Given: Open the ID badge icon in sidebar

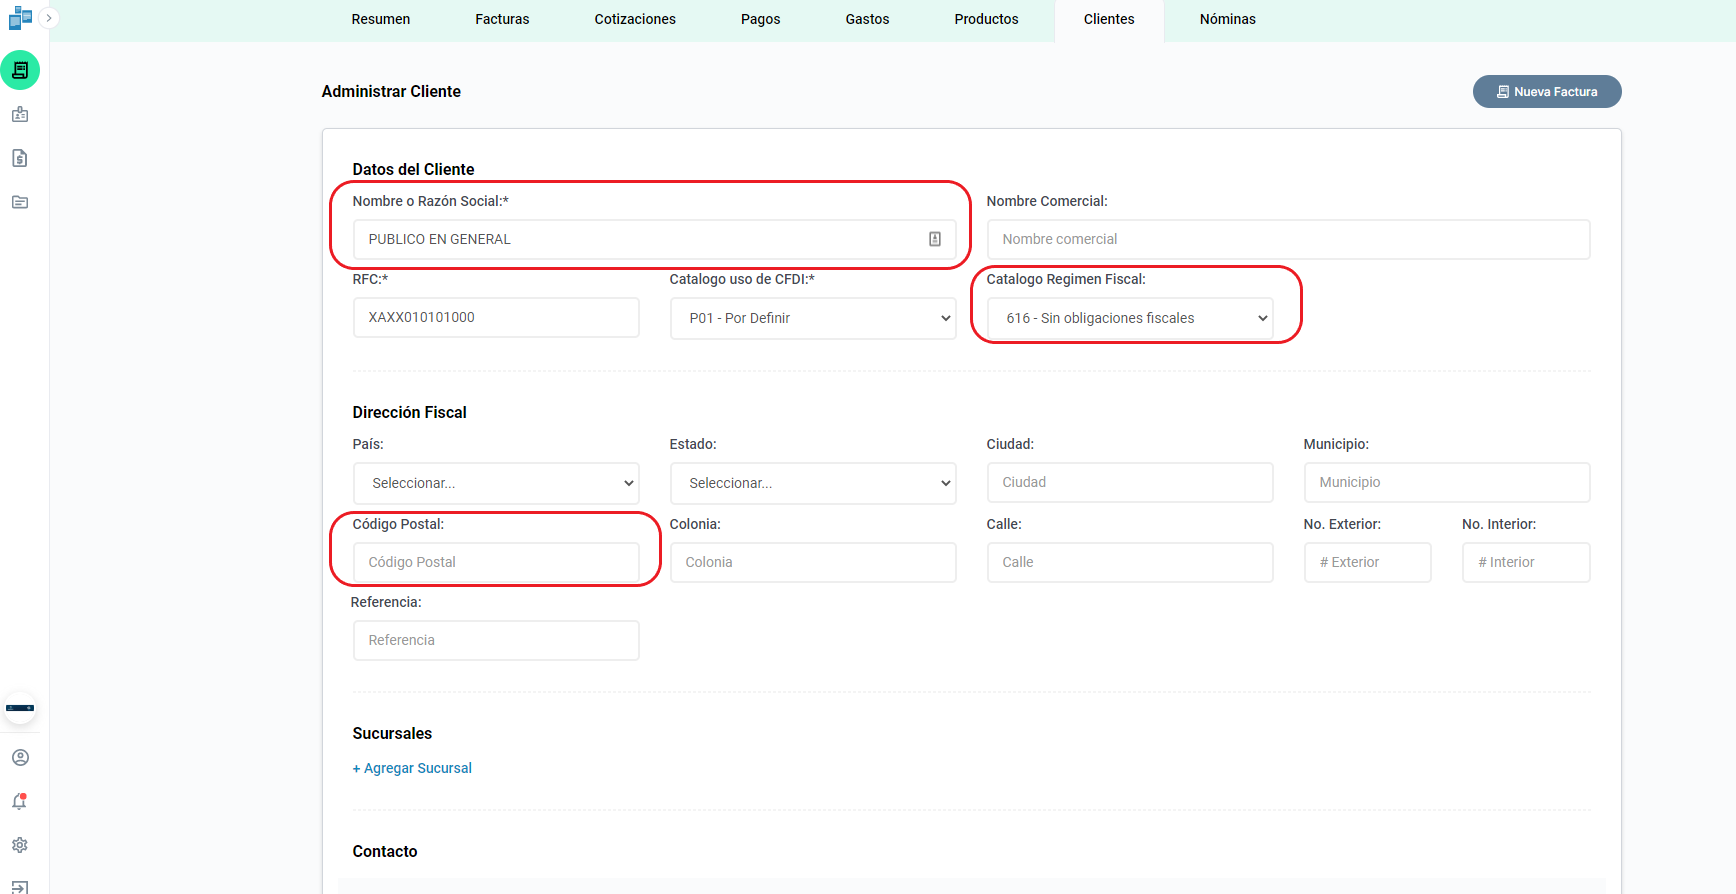Looking at the screenshot, I should (x=20, y=114).
